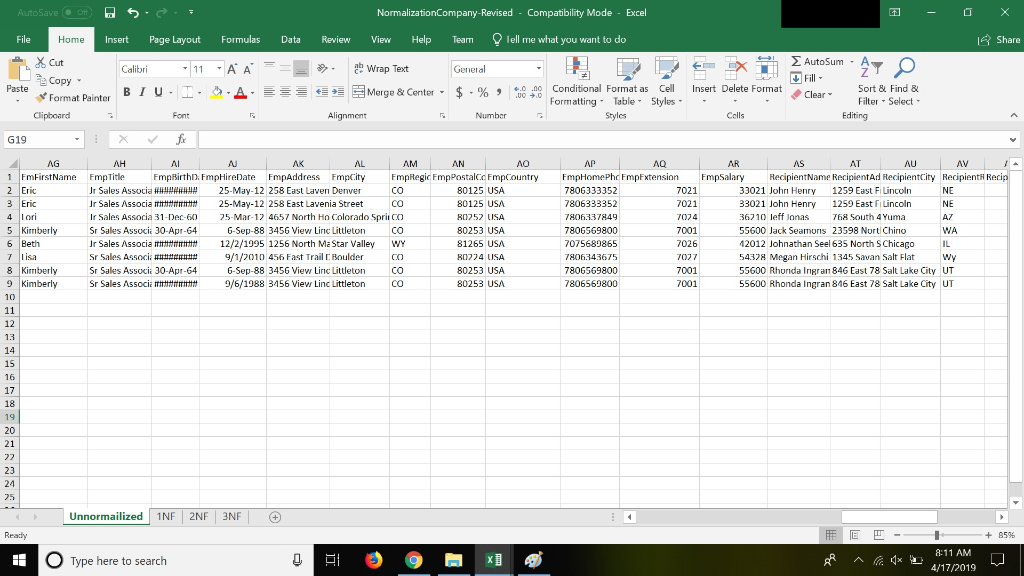
Task: Apply Percent Style formatting
Action: coord(483,93)
